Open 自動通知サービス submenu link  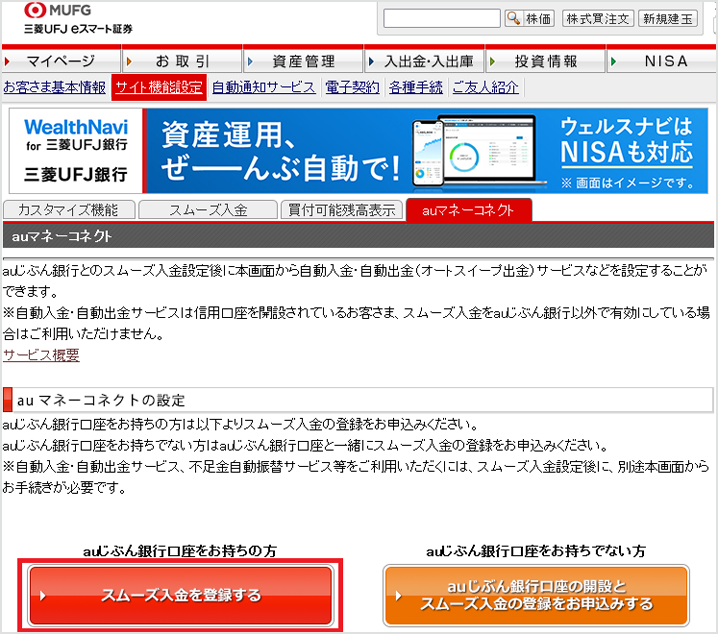[x=264, y=87]
